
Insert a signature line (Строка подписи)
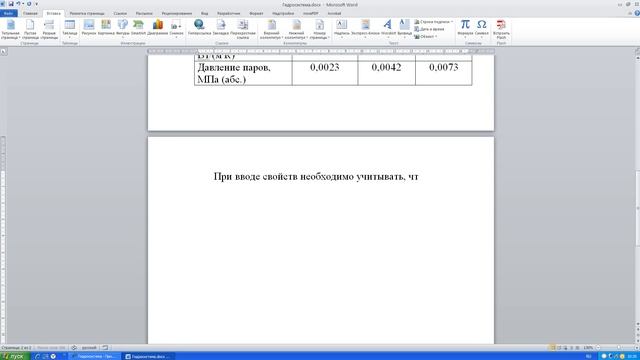click(x=433, y=22)
